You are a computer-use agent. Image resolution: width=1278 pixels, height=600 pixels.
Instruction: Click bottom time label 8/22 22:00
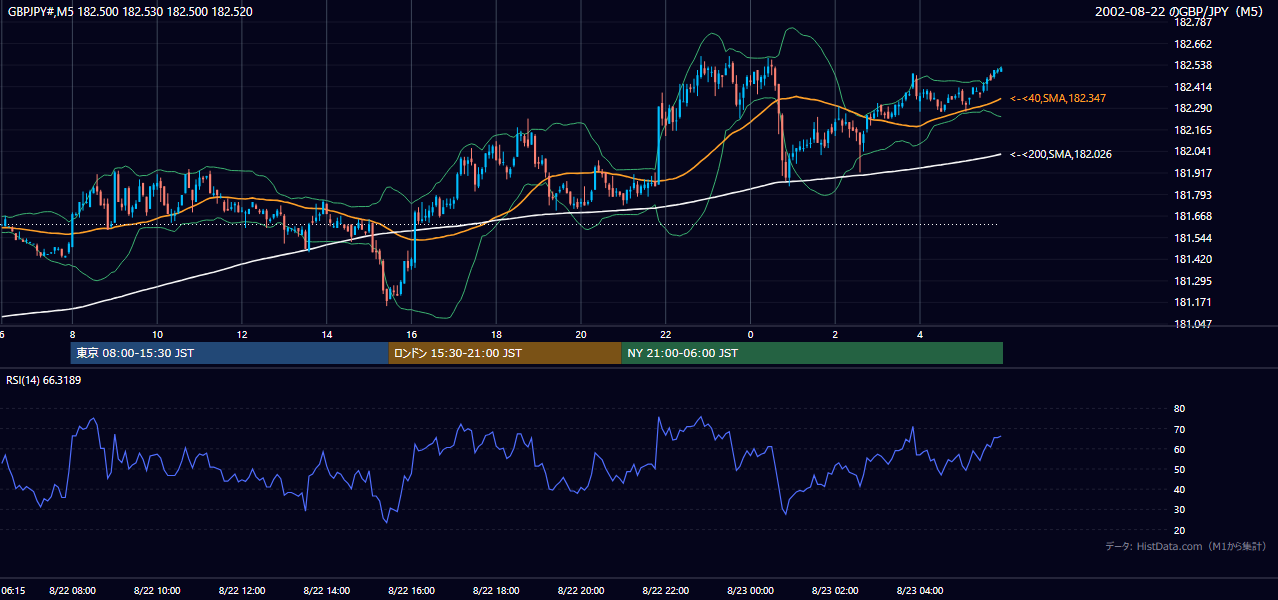(x=665, y=591)
